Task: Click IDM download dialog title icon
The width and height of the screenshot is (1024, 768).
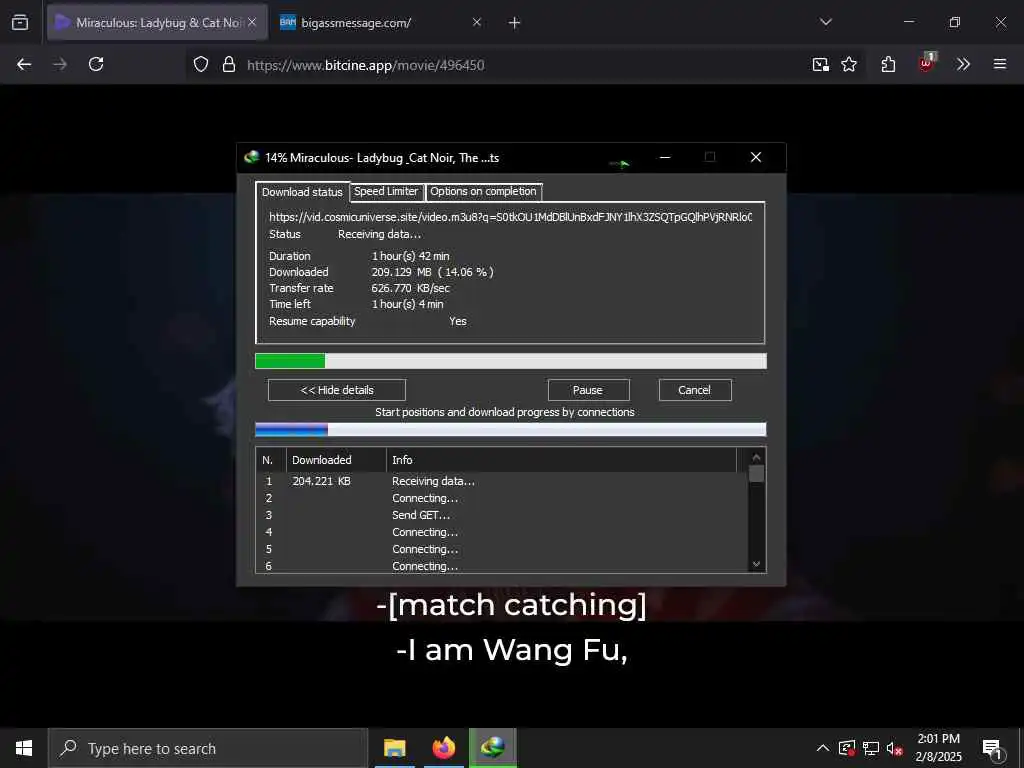Action: tap(251, 157)
